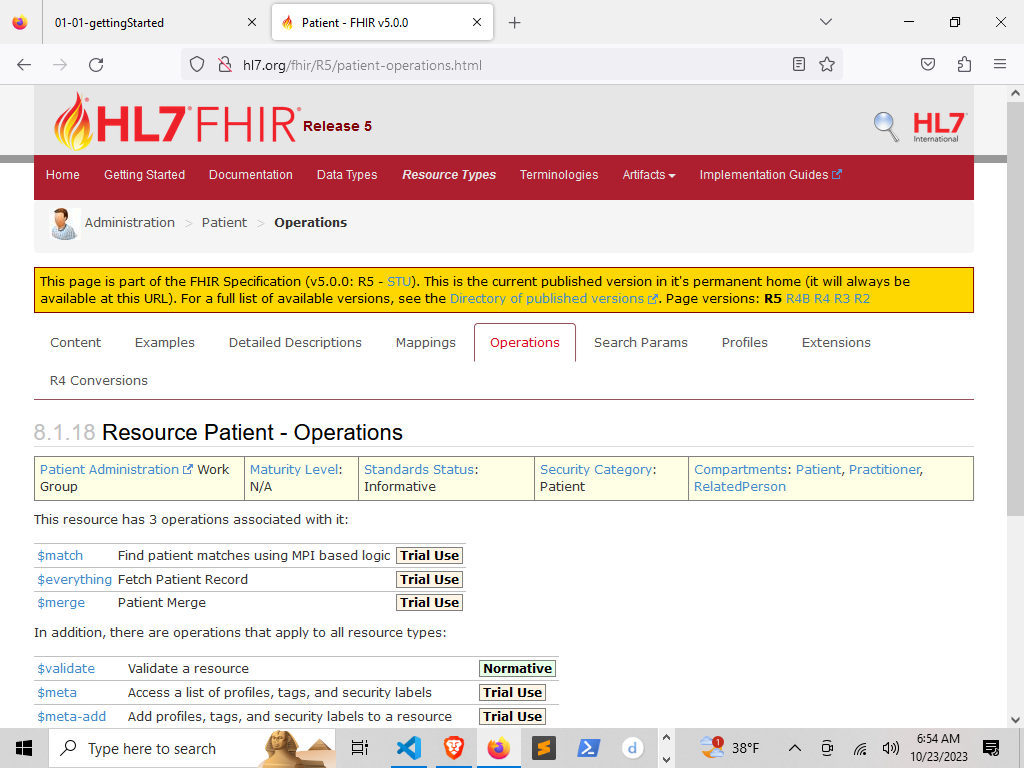Click the shield tracking protection icon
Image resolution: width=1024 pixels, height=768 pixels.
pos(197,65)
